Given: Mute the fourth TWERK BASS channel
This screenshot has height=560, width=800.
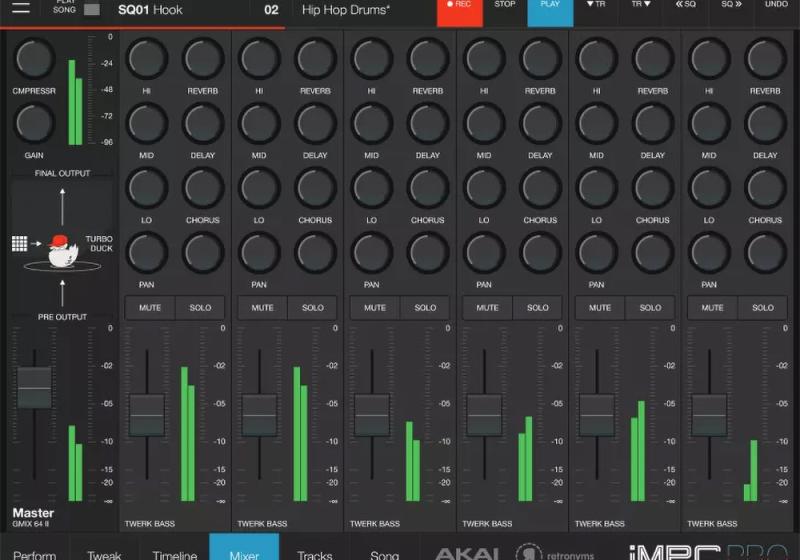Looking at the screenshot, I should (487, 308).
